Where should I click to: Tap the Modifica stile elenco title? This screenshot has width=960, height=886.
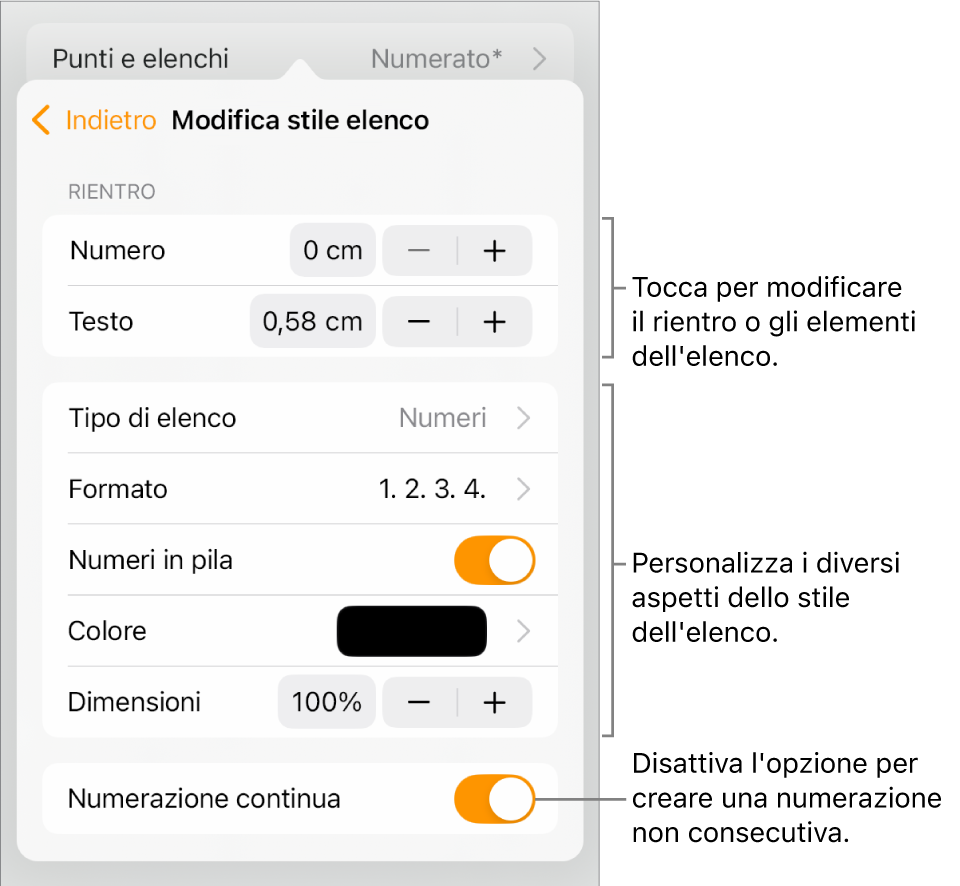click(x=300, y=120)
